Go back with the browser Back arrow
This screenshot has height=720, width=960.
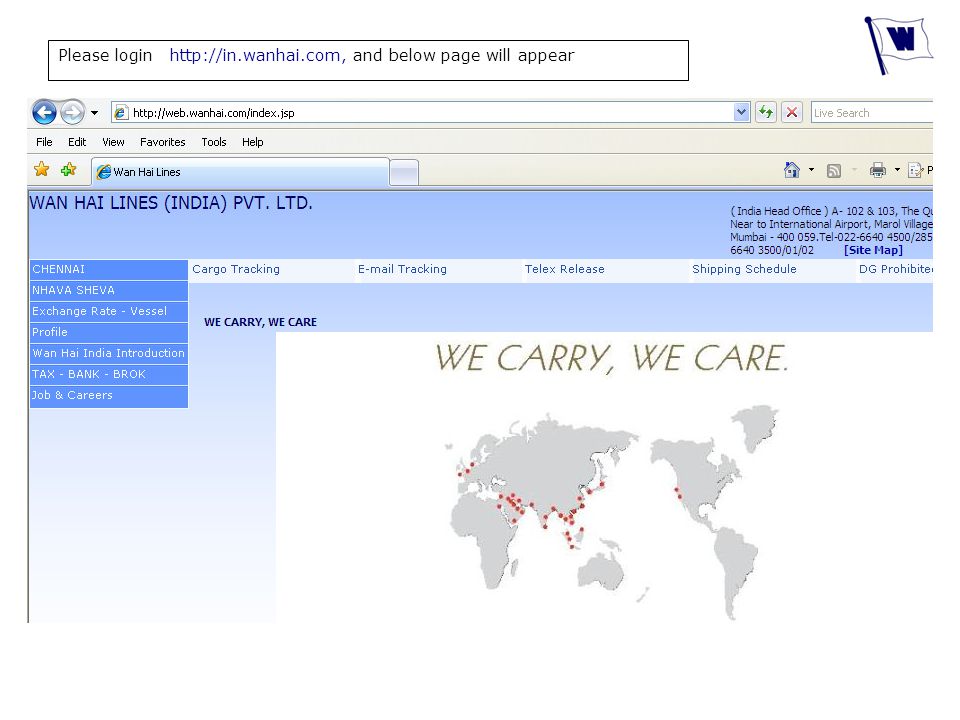[44, 113]
